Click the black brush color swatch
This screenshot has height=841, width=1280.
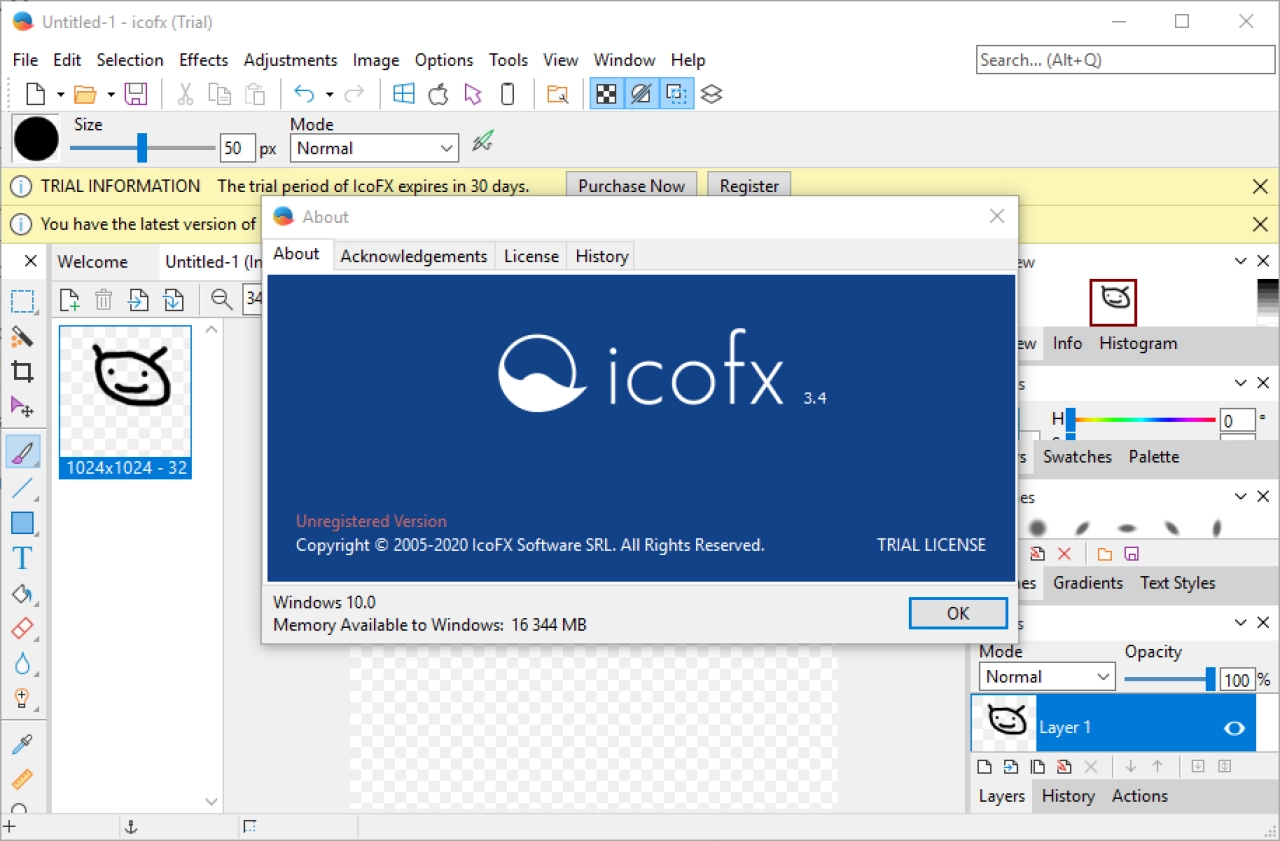(x=36, y=139)
